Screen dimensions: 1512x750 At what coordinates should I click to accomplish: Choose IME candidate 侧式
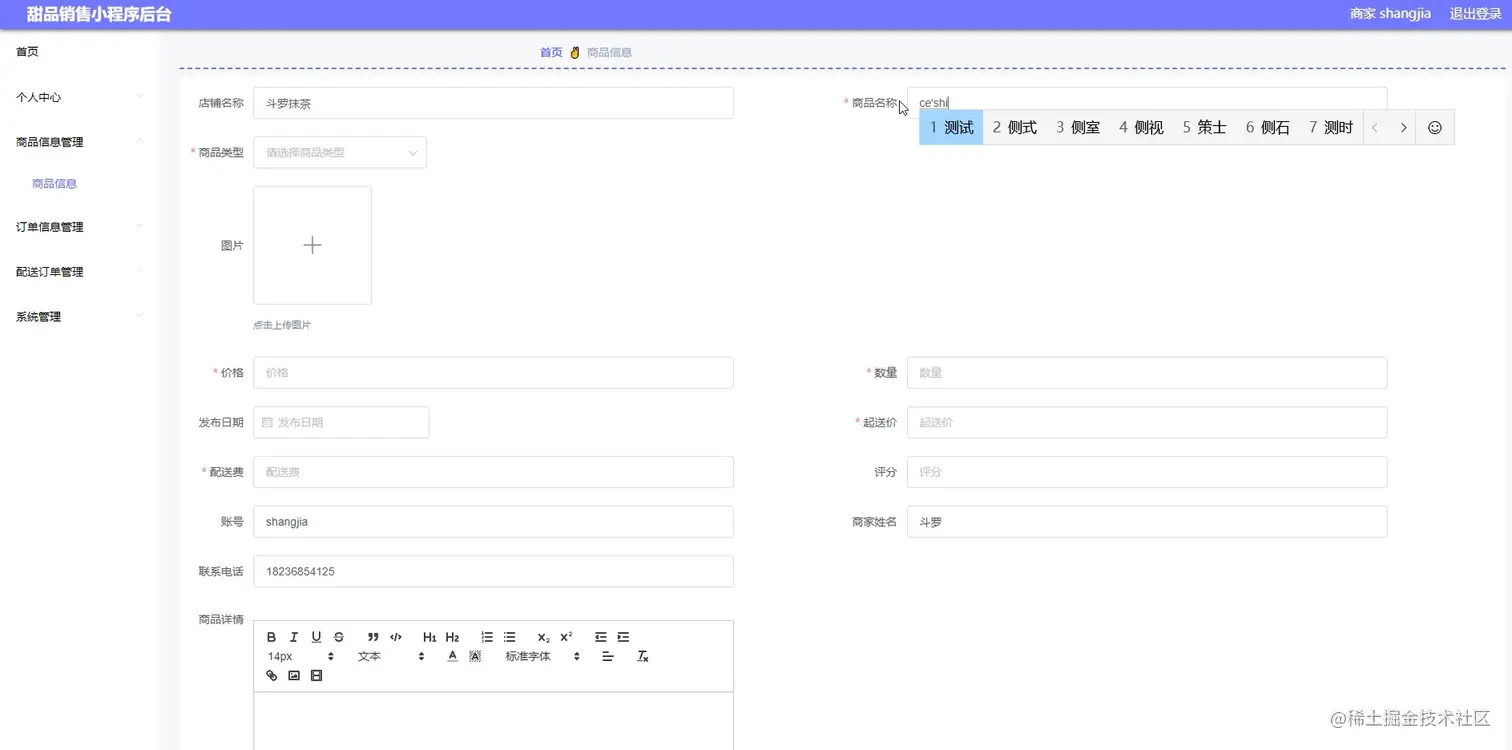(x=1015, y=127)
